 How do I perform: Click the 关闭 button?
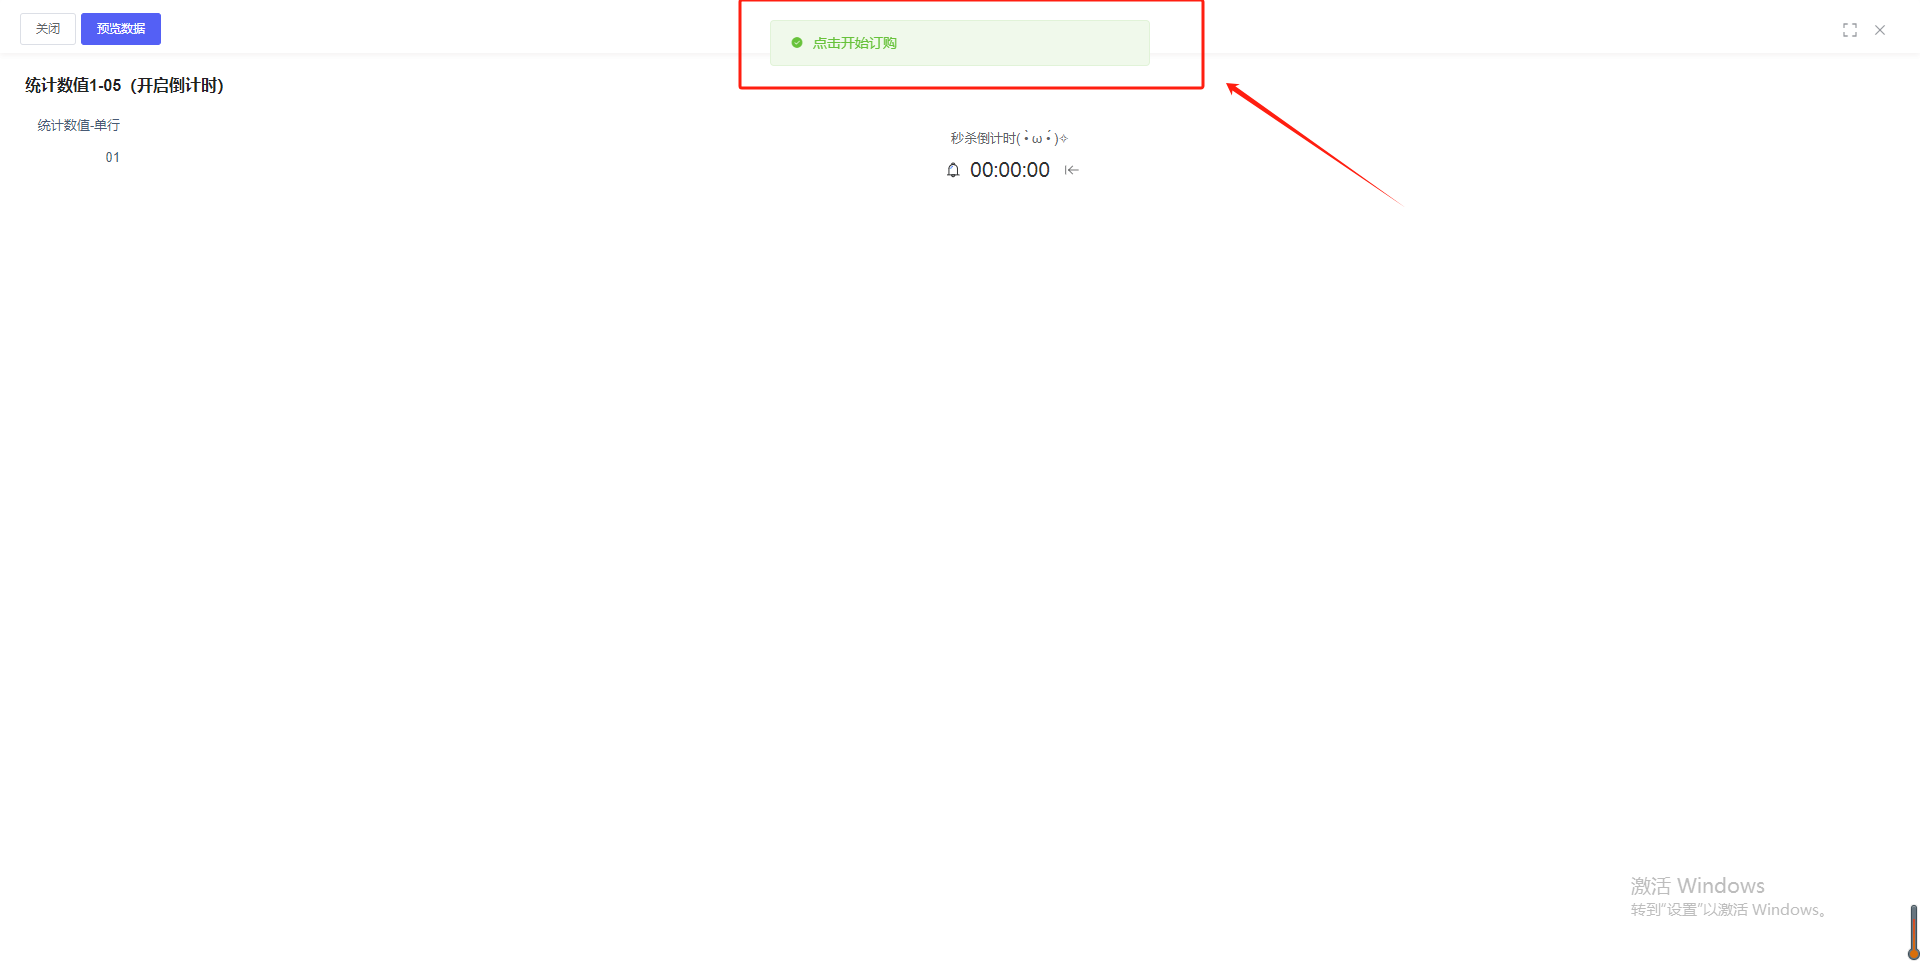(48, 29)
